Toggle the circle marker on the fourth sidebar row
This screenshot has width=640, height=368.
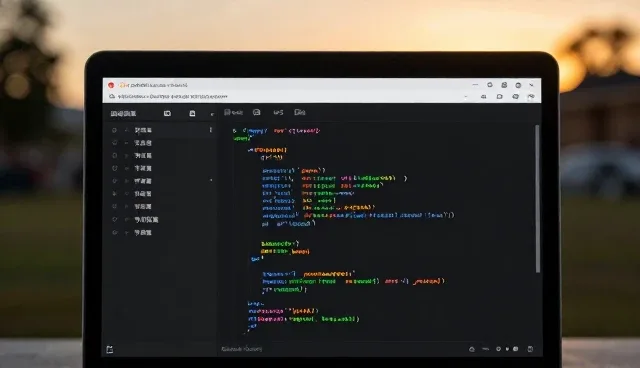point(114,168)
